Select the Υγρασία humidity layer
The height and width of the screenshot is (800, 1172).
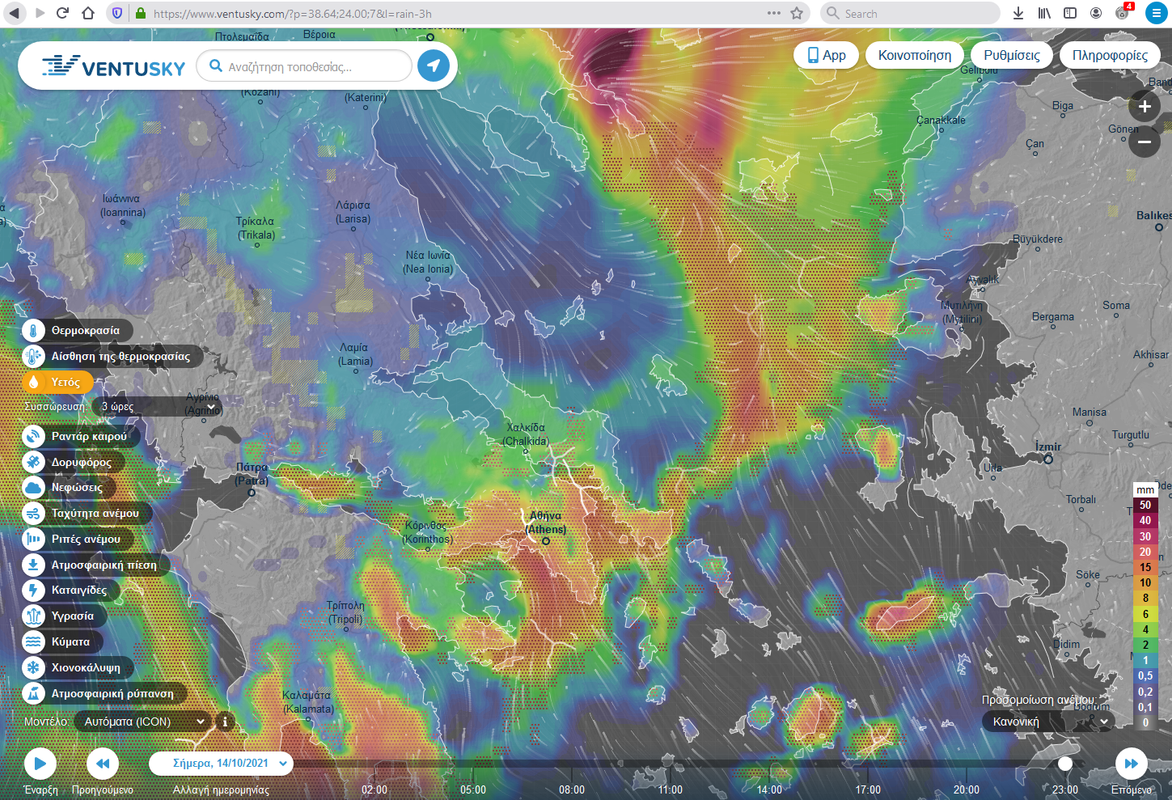point(65,616)
